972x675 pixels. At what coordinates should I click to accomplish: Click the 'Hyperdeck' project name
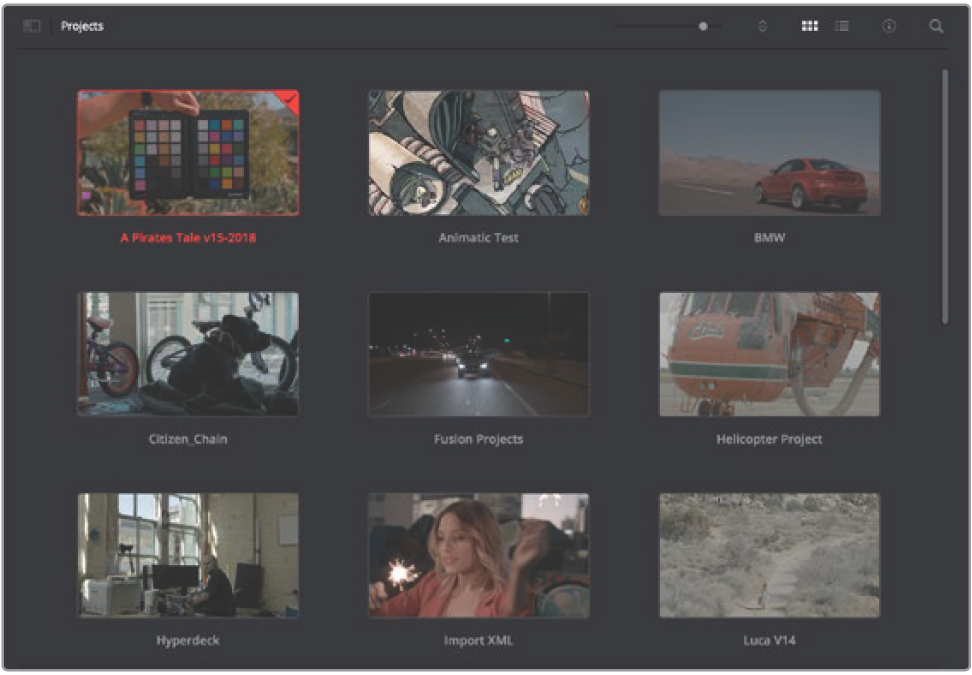(188, 640)
